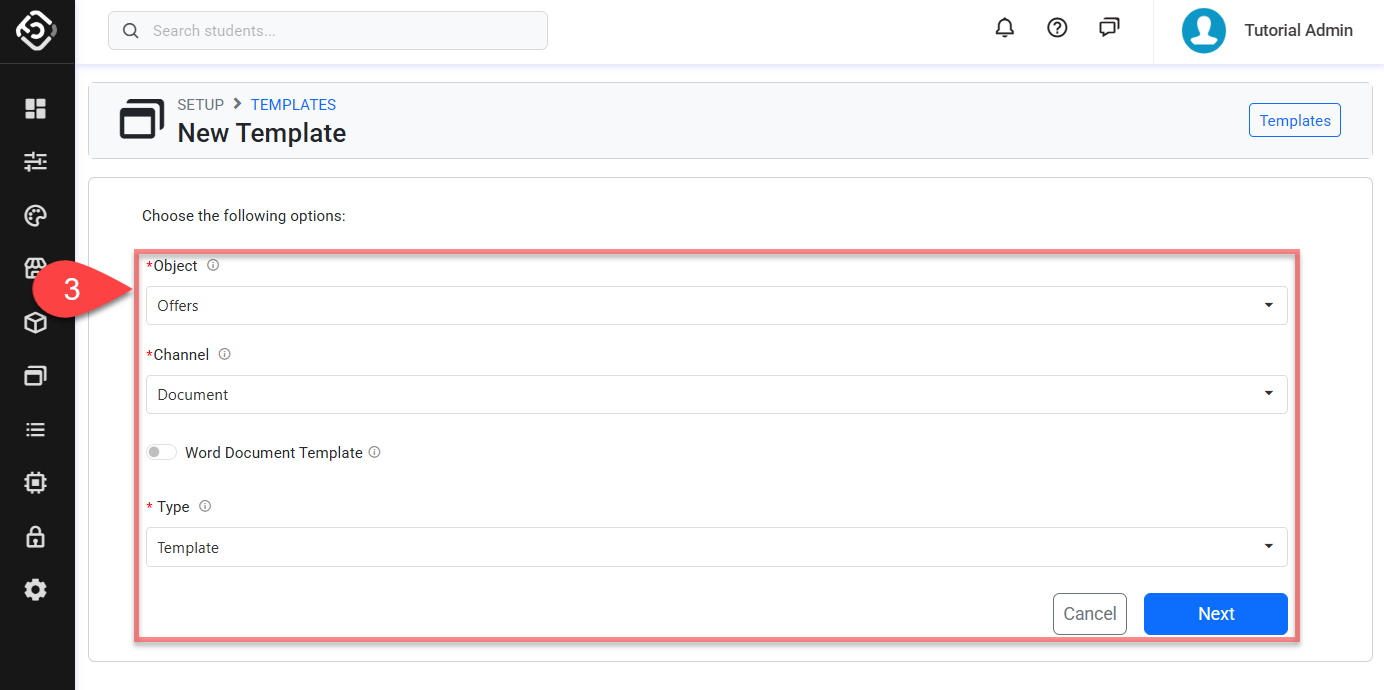This screenshot has height=690, width=1384.
Task: Open the chat messages icon
Action: click(1109, 28)
